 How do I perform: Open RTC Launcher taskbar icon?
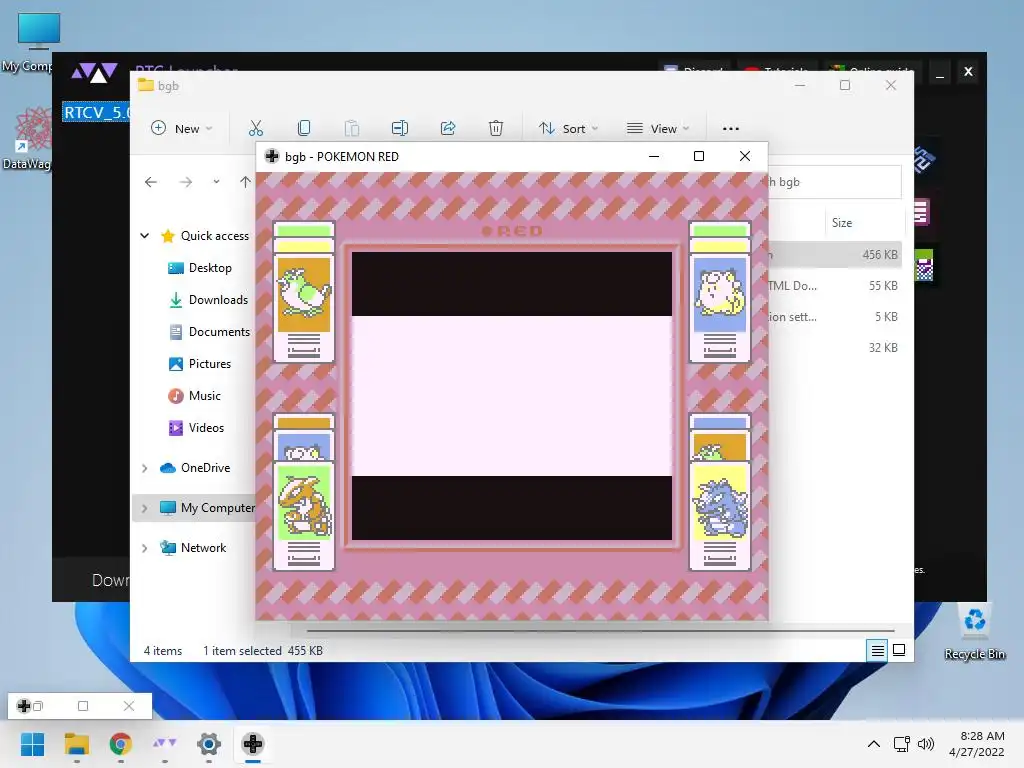coord(165,744)
